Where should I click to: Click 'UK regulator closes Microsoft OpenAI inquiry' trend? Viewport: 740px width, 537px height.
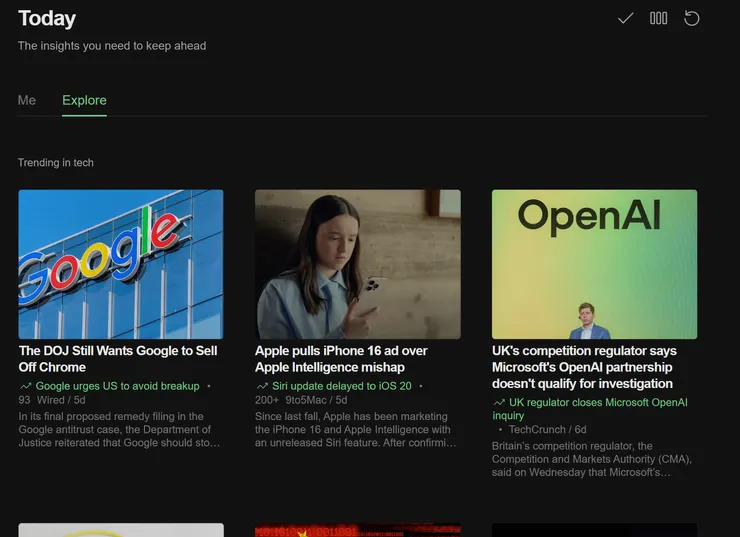click(590, 409)
